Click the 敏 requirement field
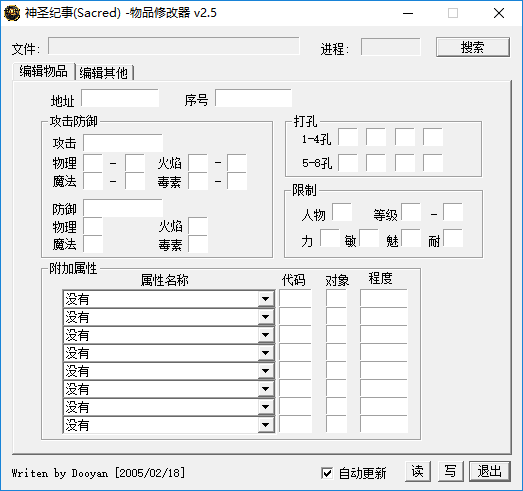 (369, 238)
